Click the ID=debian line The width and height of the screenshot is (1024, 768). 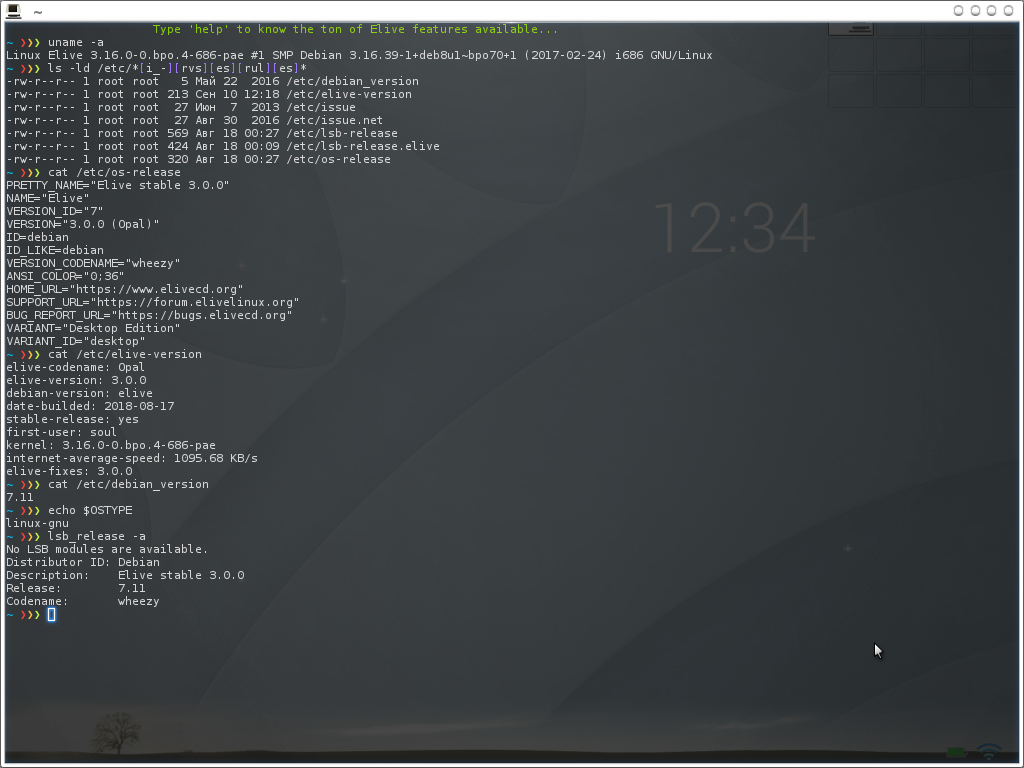[37, 238]
